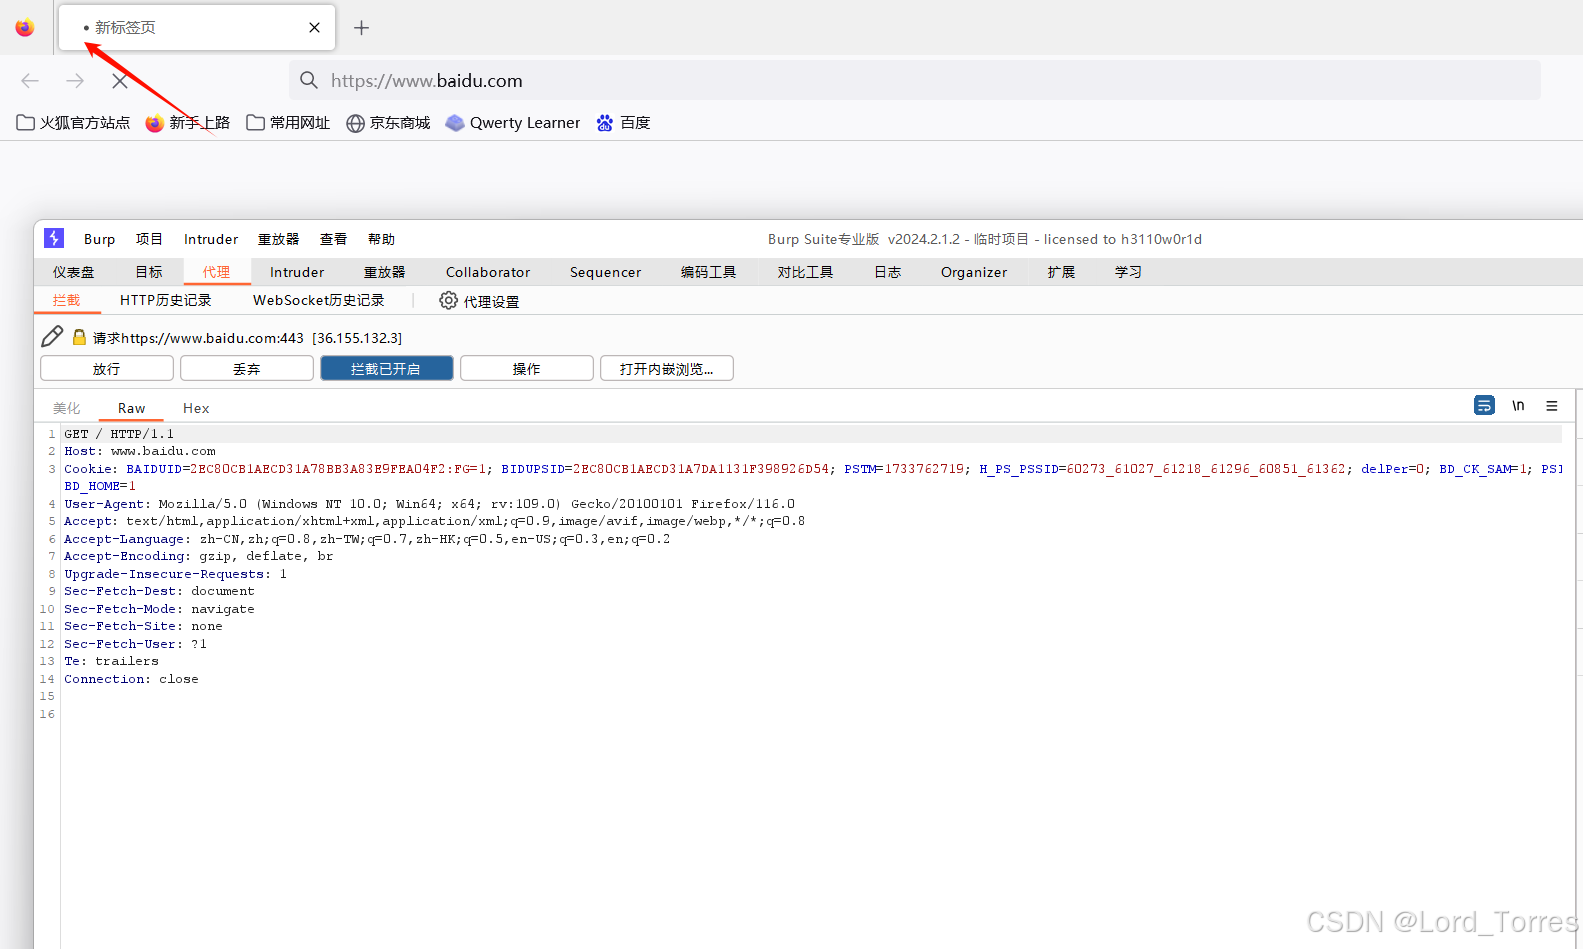Screen dimensions: 1583x949
Task: Open the Organizer tab
Action: 974,272
